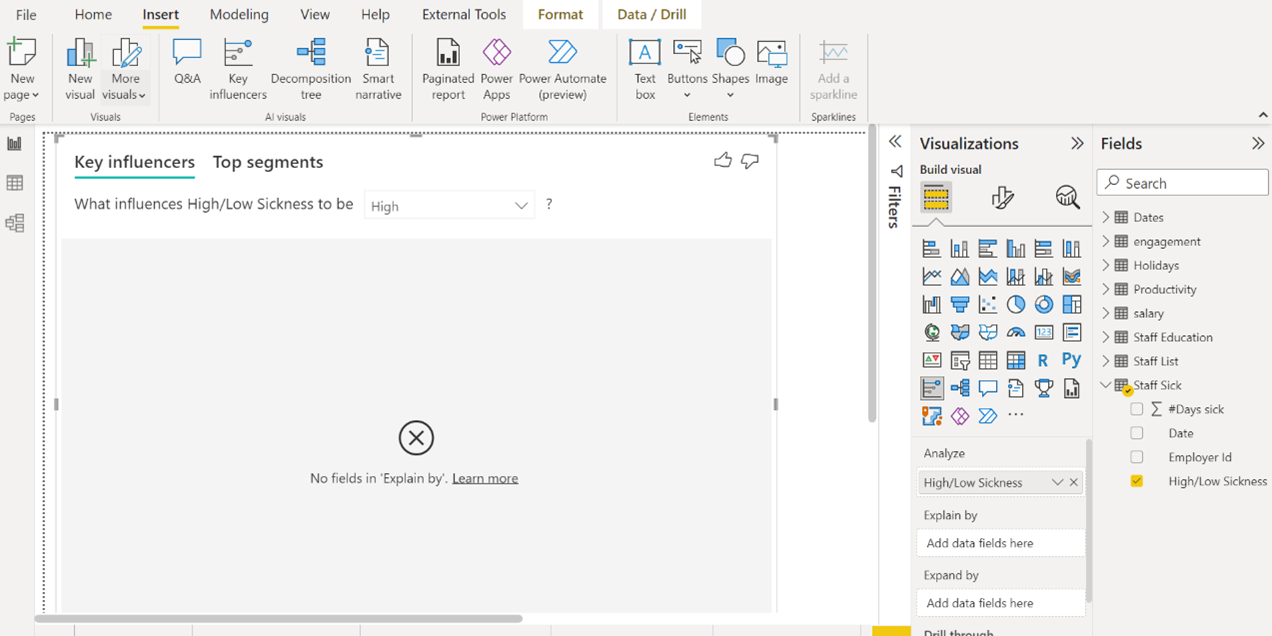Collapse the Staff Sick table
This screenshot has width=1272, height=636.
point(1106,385)
